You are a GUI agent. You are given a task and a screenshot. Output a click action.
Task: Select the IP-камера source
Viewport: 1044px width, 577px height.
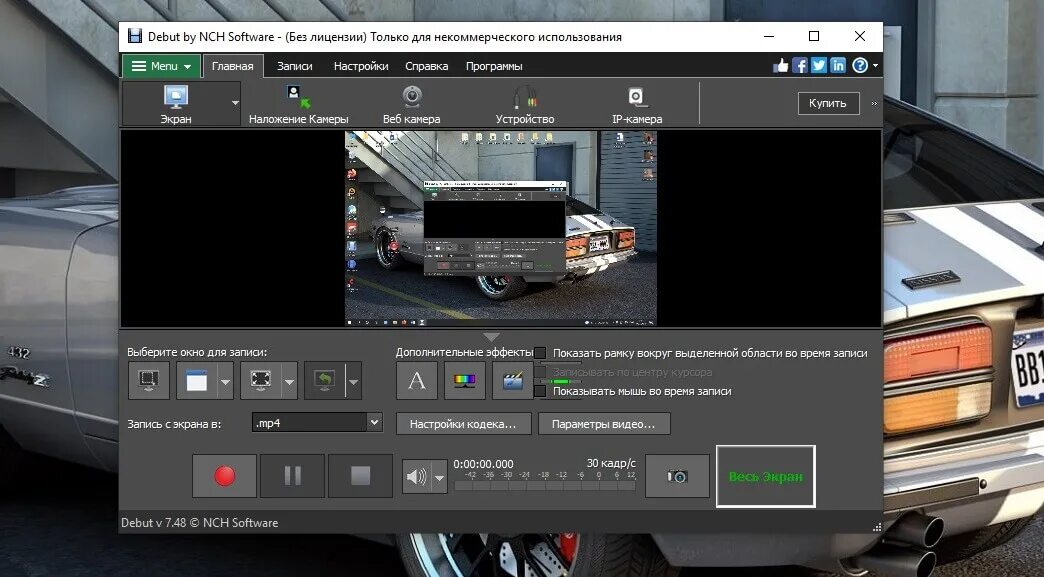coord(637,104)
